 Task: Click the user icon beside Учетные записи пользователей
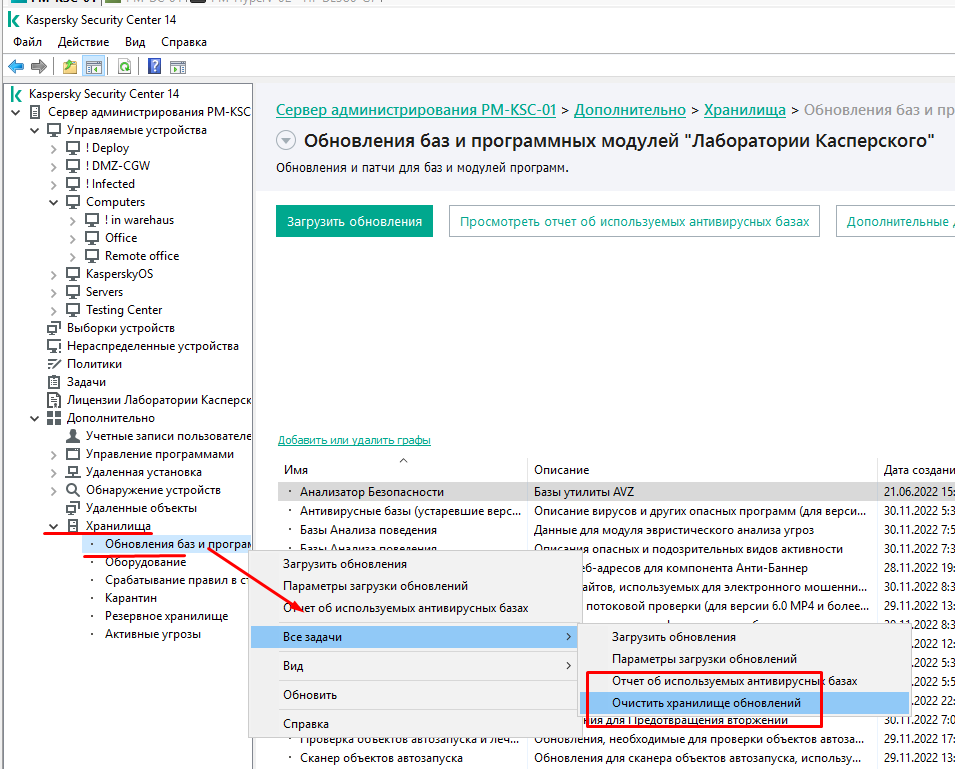(x=73, y=436)
